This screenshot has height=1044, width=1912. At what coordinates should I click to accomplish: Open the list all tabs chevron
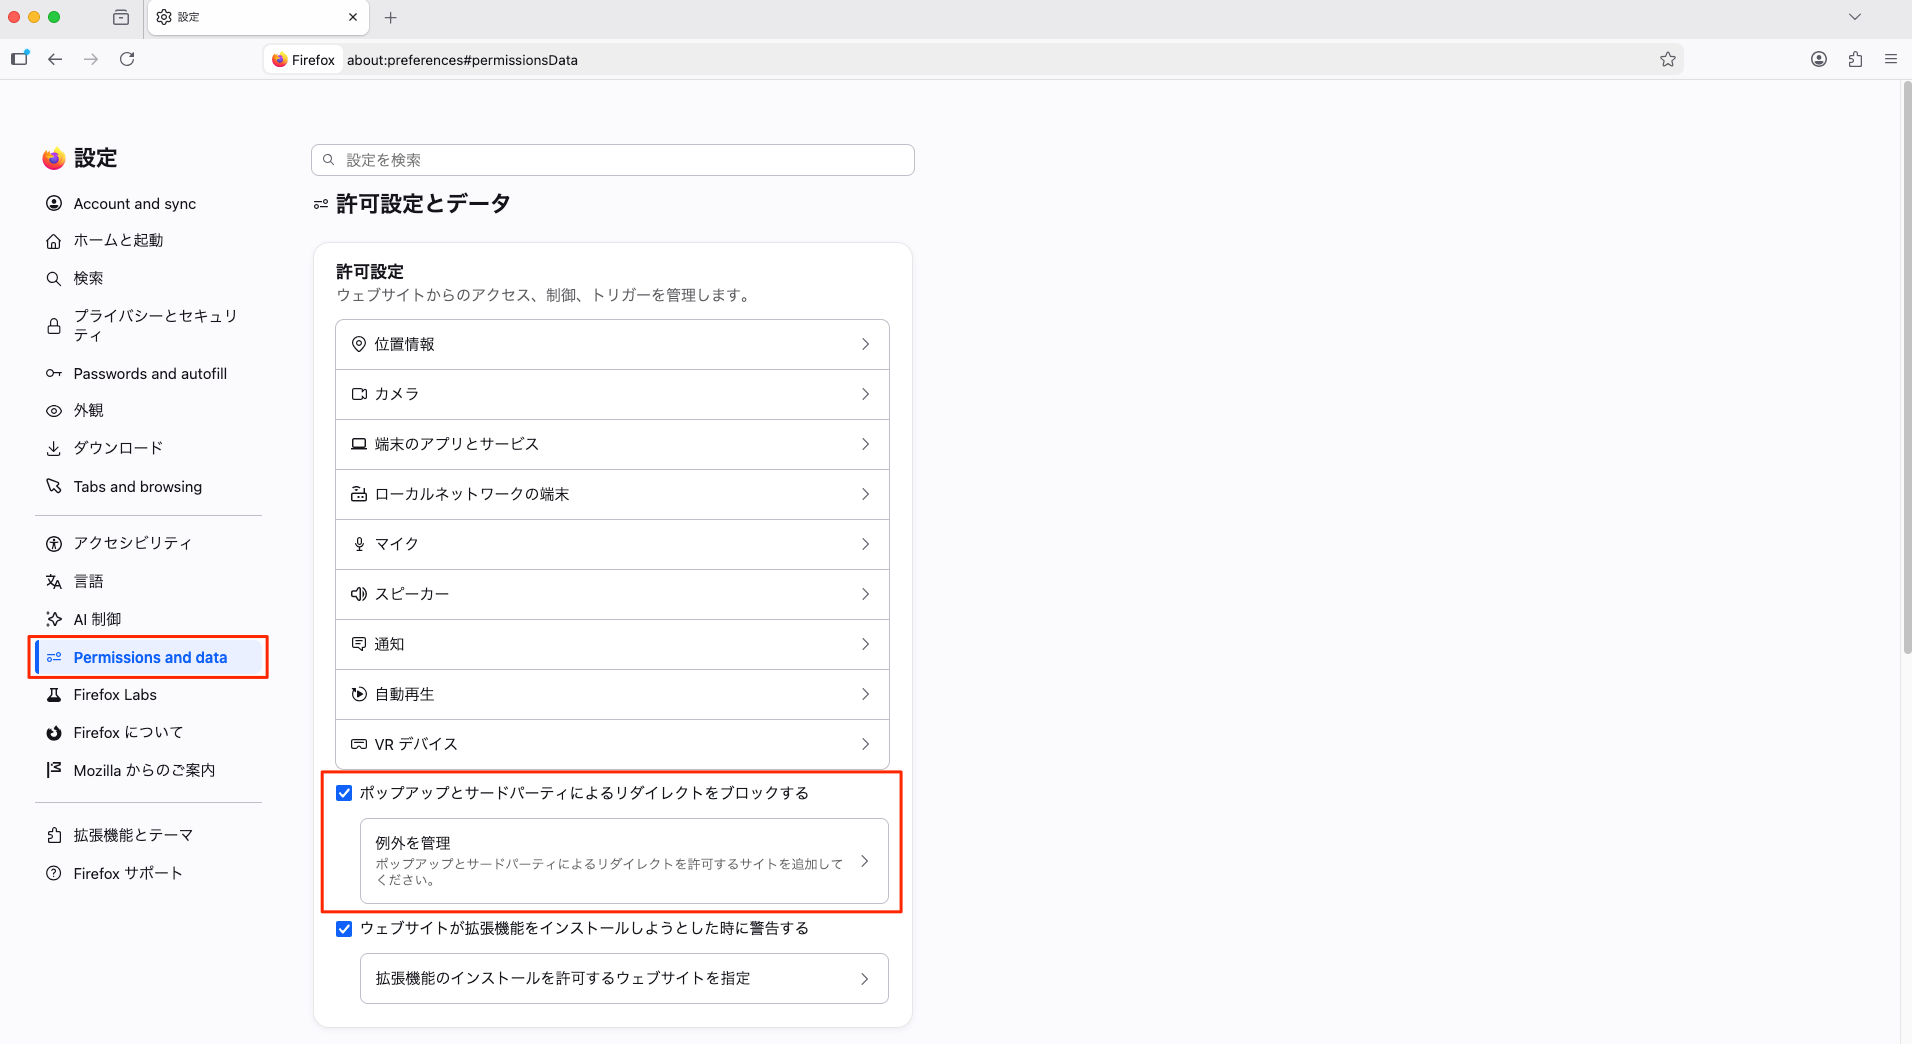tap(1855, 17)
